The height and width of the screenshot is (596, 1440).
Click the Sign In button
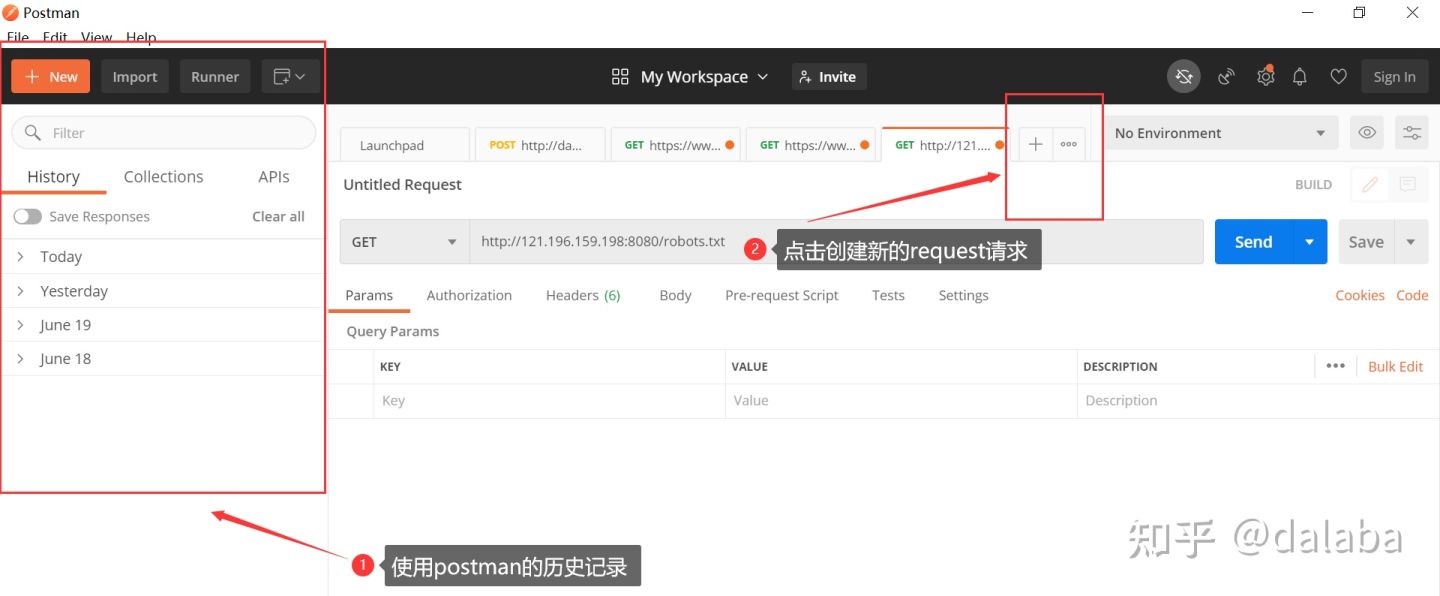point(1394,77)
